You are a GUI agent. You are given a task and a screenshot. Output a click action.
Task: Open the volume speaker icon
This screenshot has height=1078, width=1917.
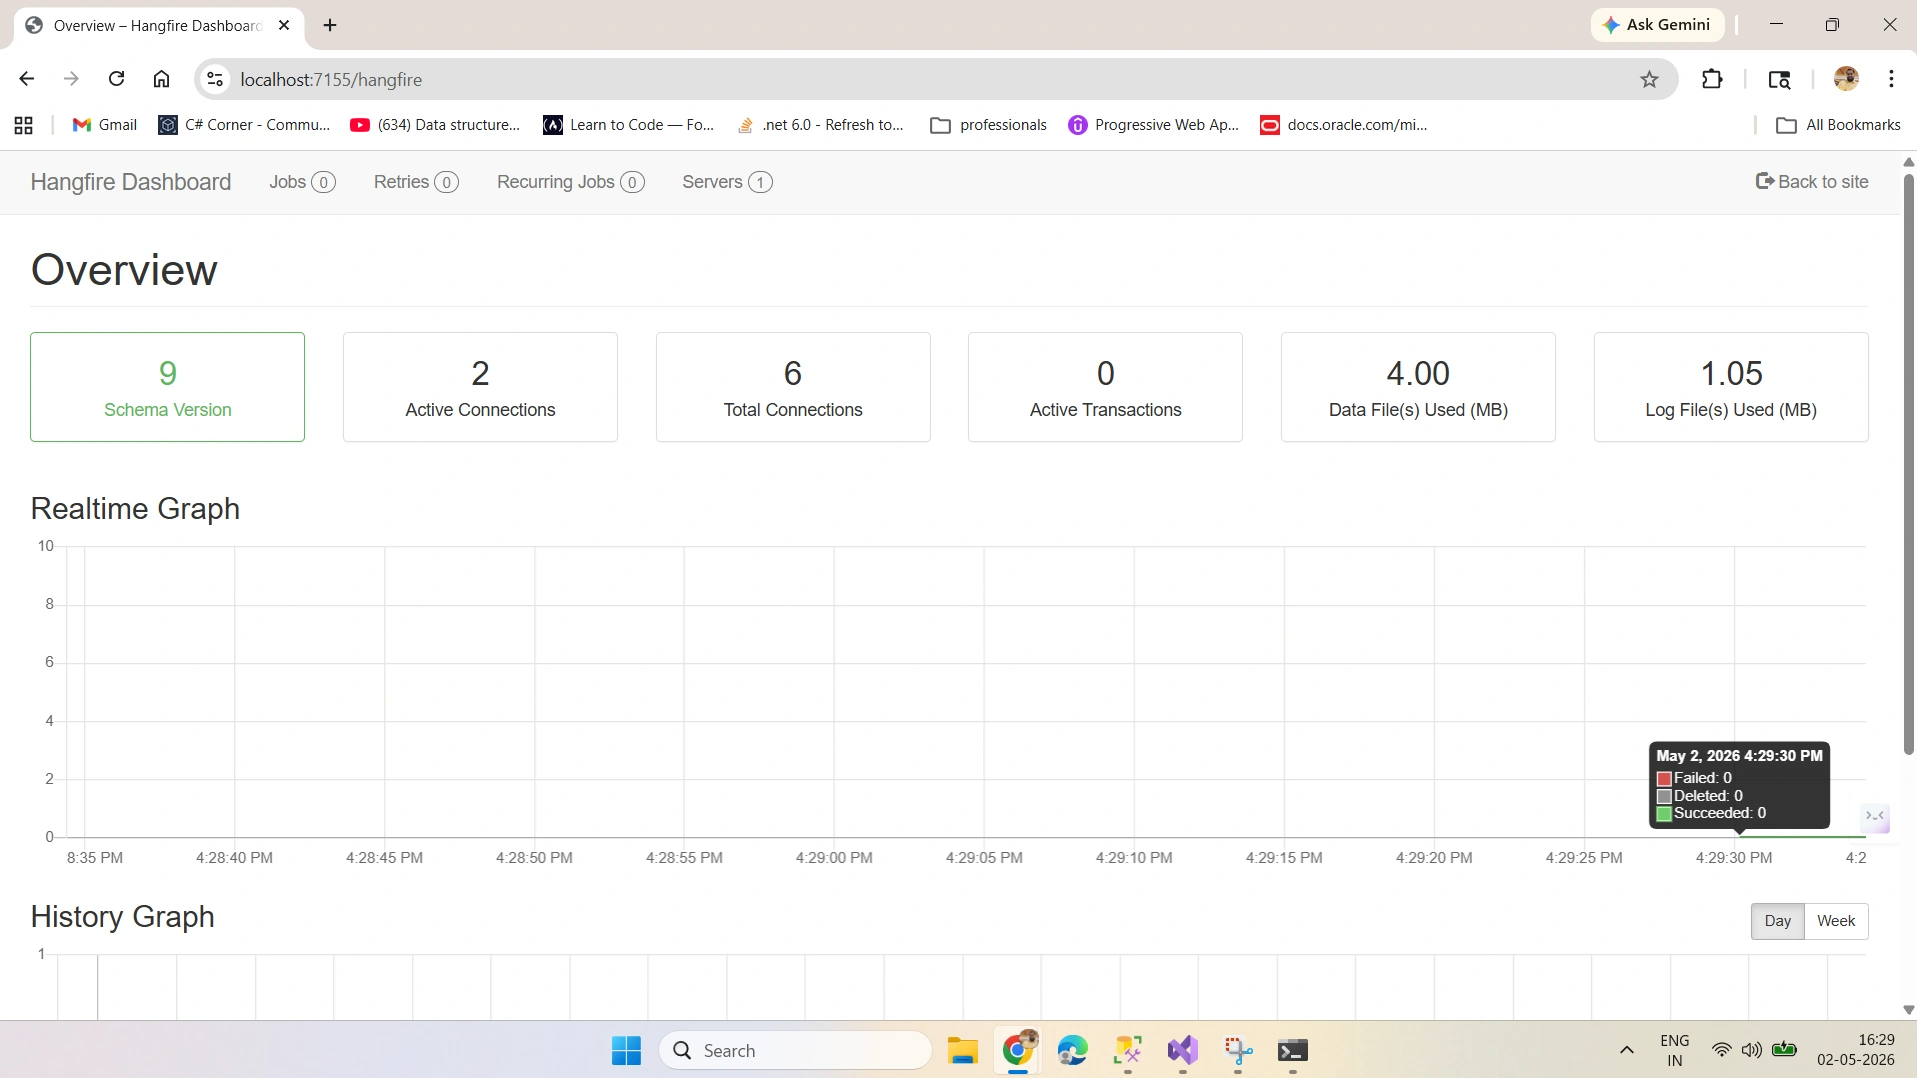click(1751, 1050)
